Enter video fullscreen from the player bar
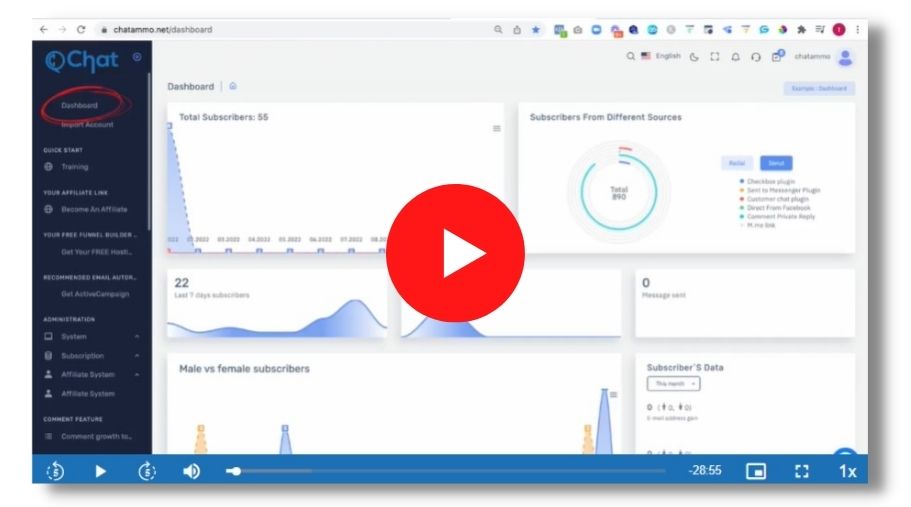Image resolution: width=911 pixels, height=507 pixels. pyautogui.click(x=802, y=471)
